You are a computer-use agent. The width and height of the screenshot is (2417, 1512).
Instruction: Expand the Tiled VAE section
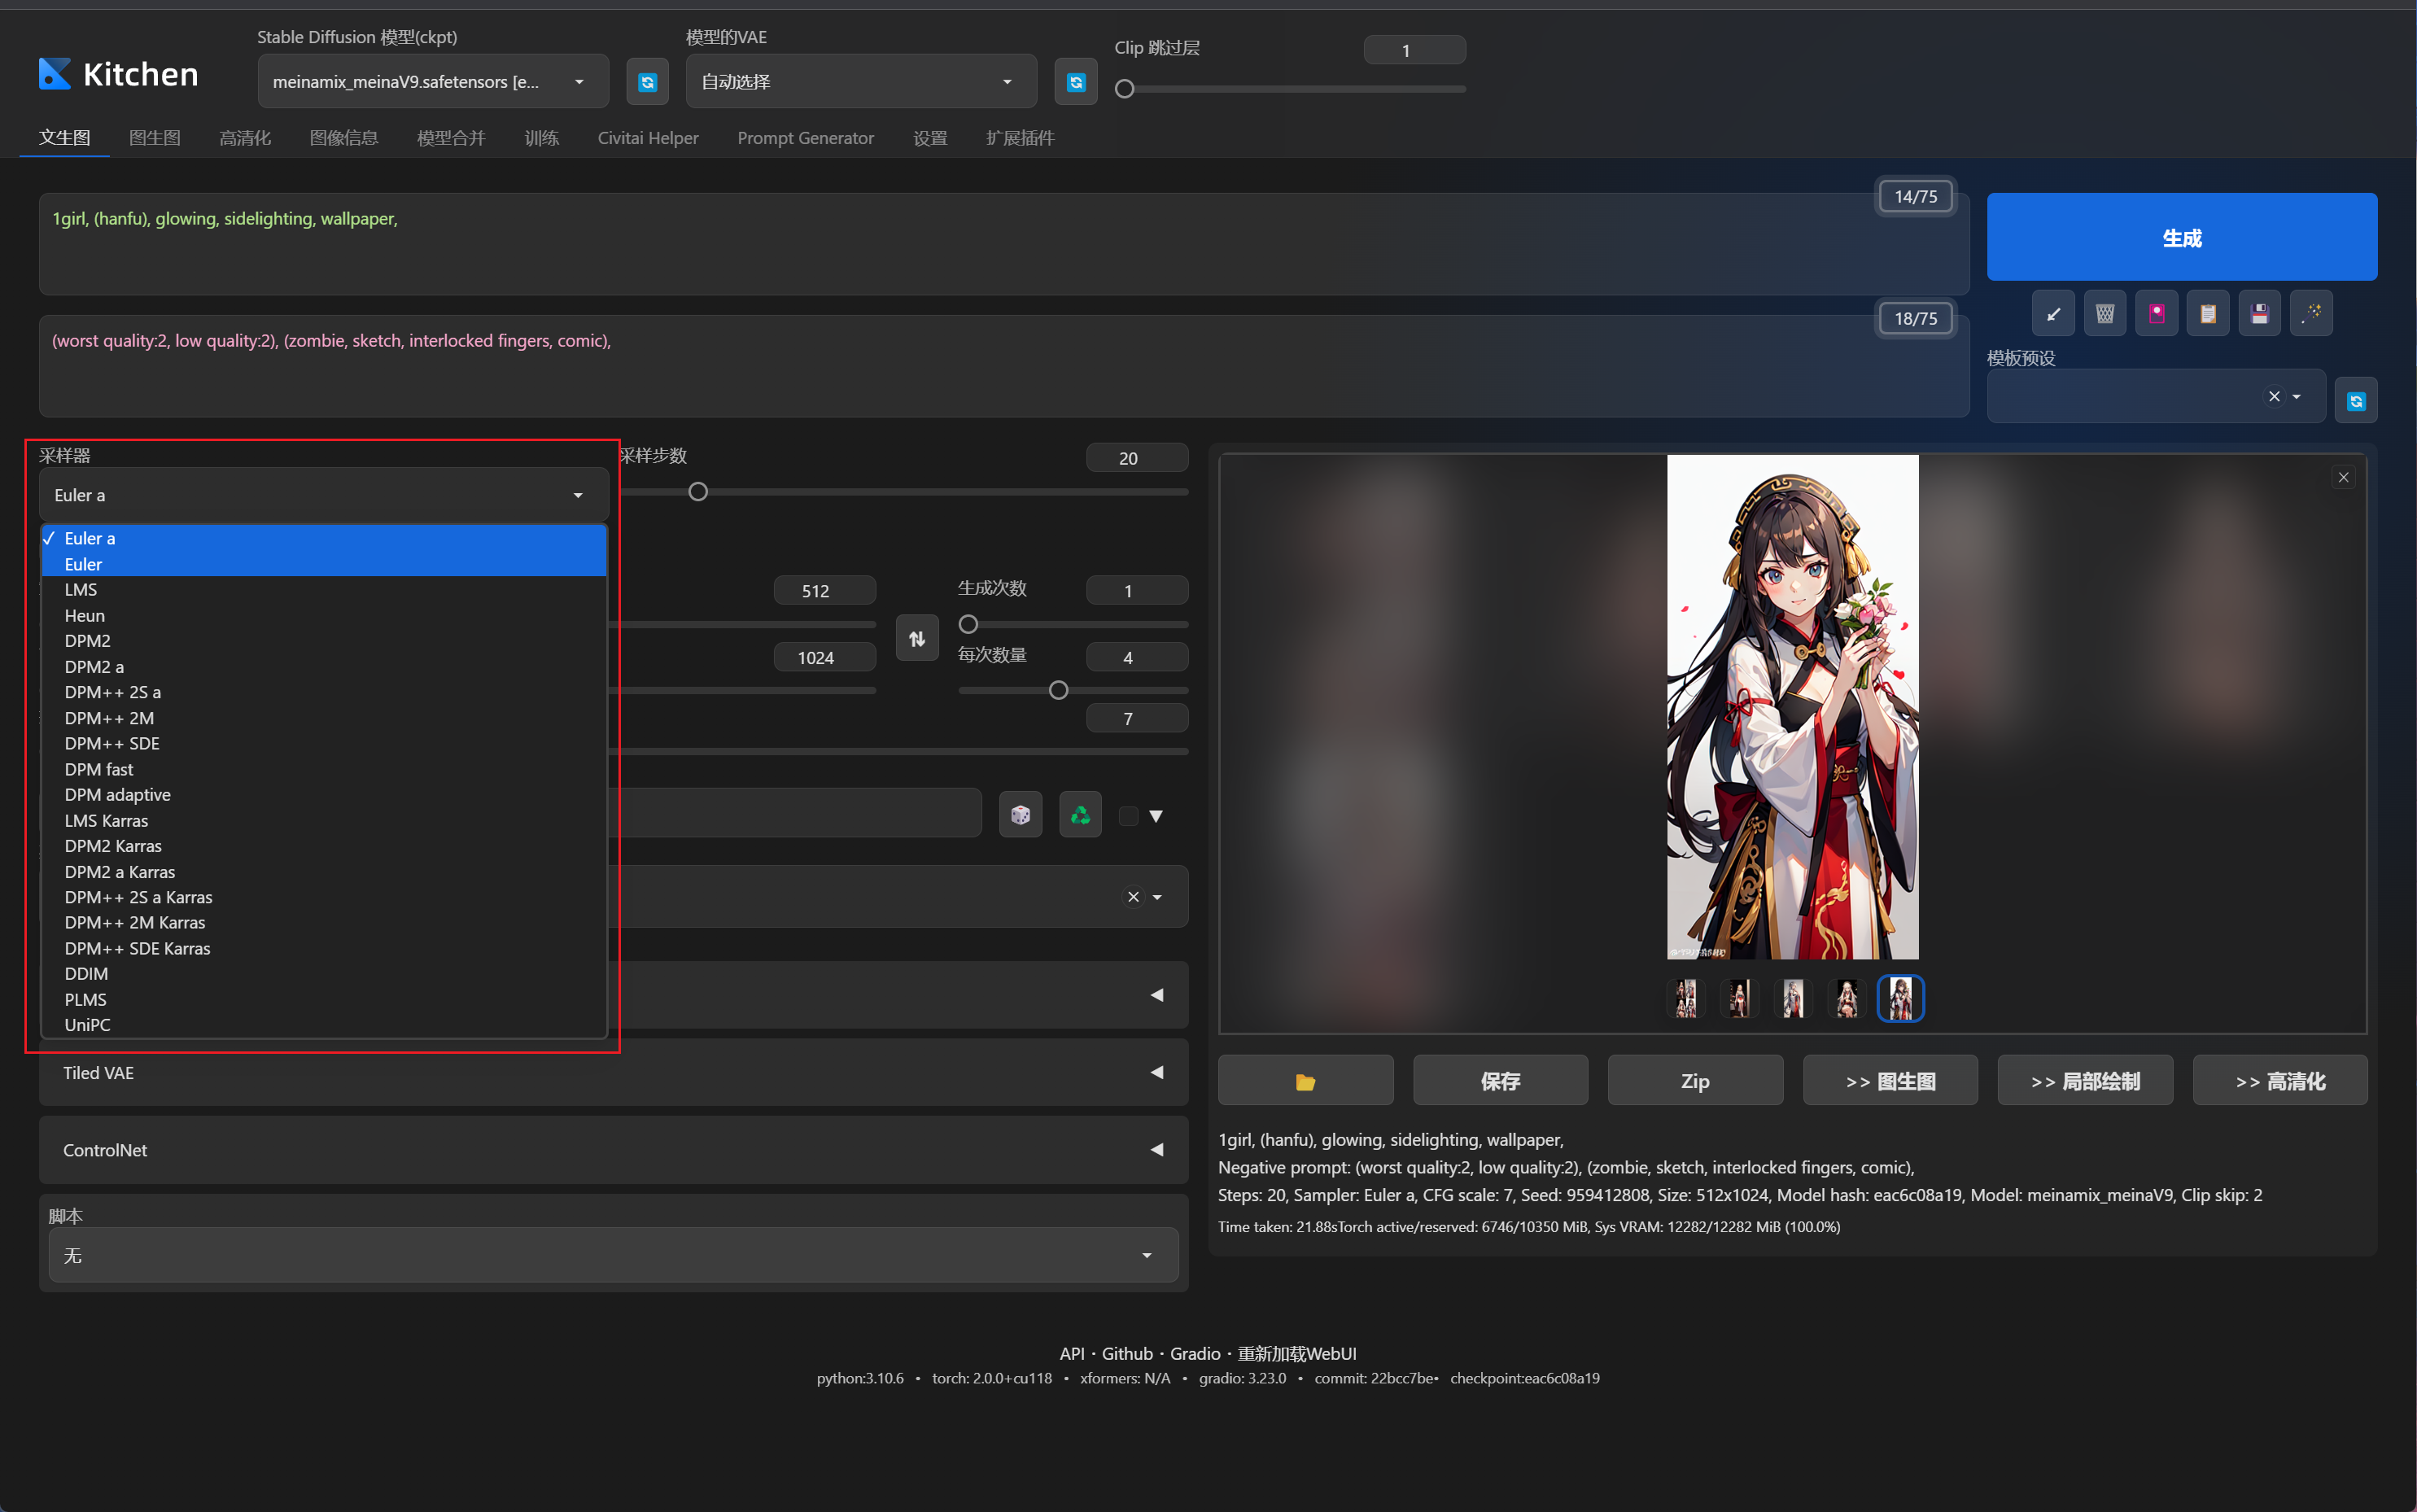pos(613,1073)
